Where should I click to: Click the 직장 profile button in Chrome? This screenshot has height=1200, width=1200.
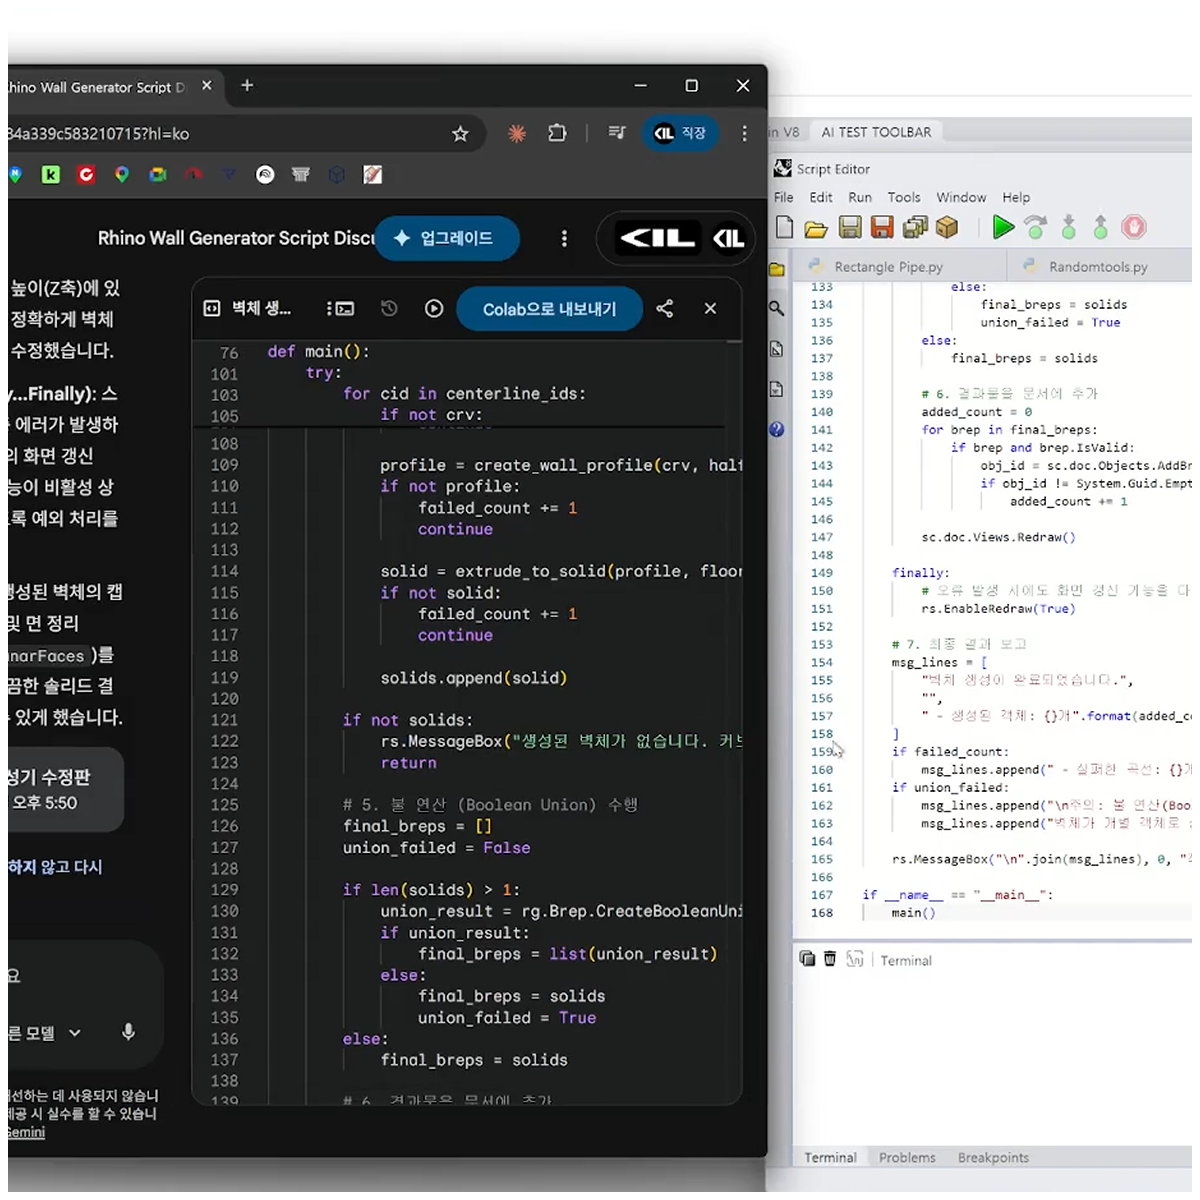pyautogui.click(x=680, y=133)
